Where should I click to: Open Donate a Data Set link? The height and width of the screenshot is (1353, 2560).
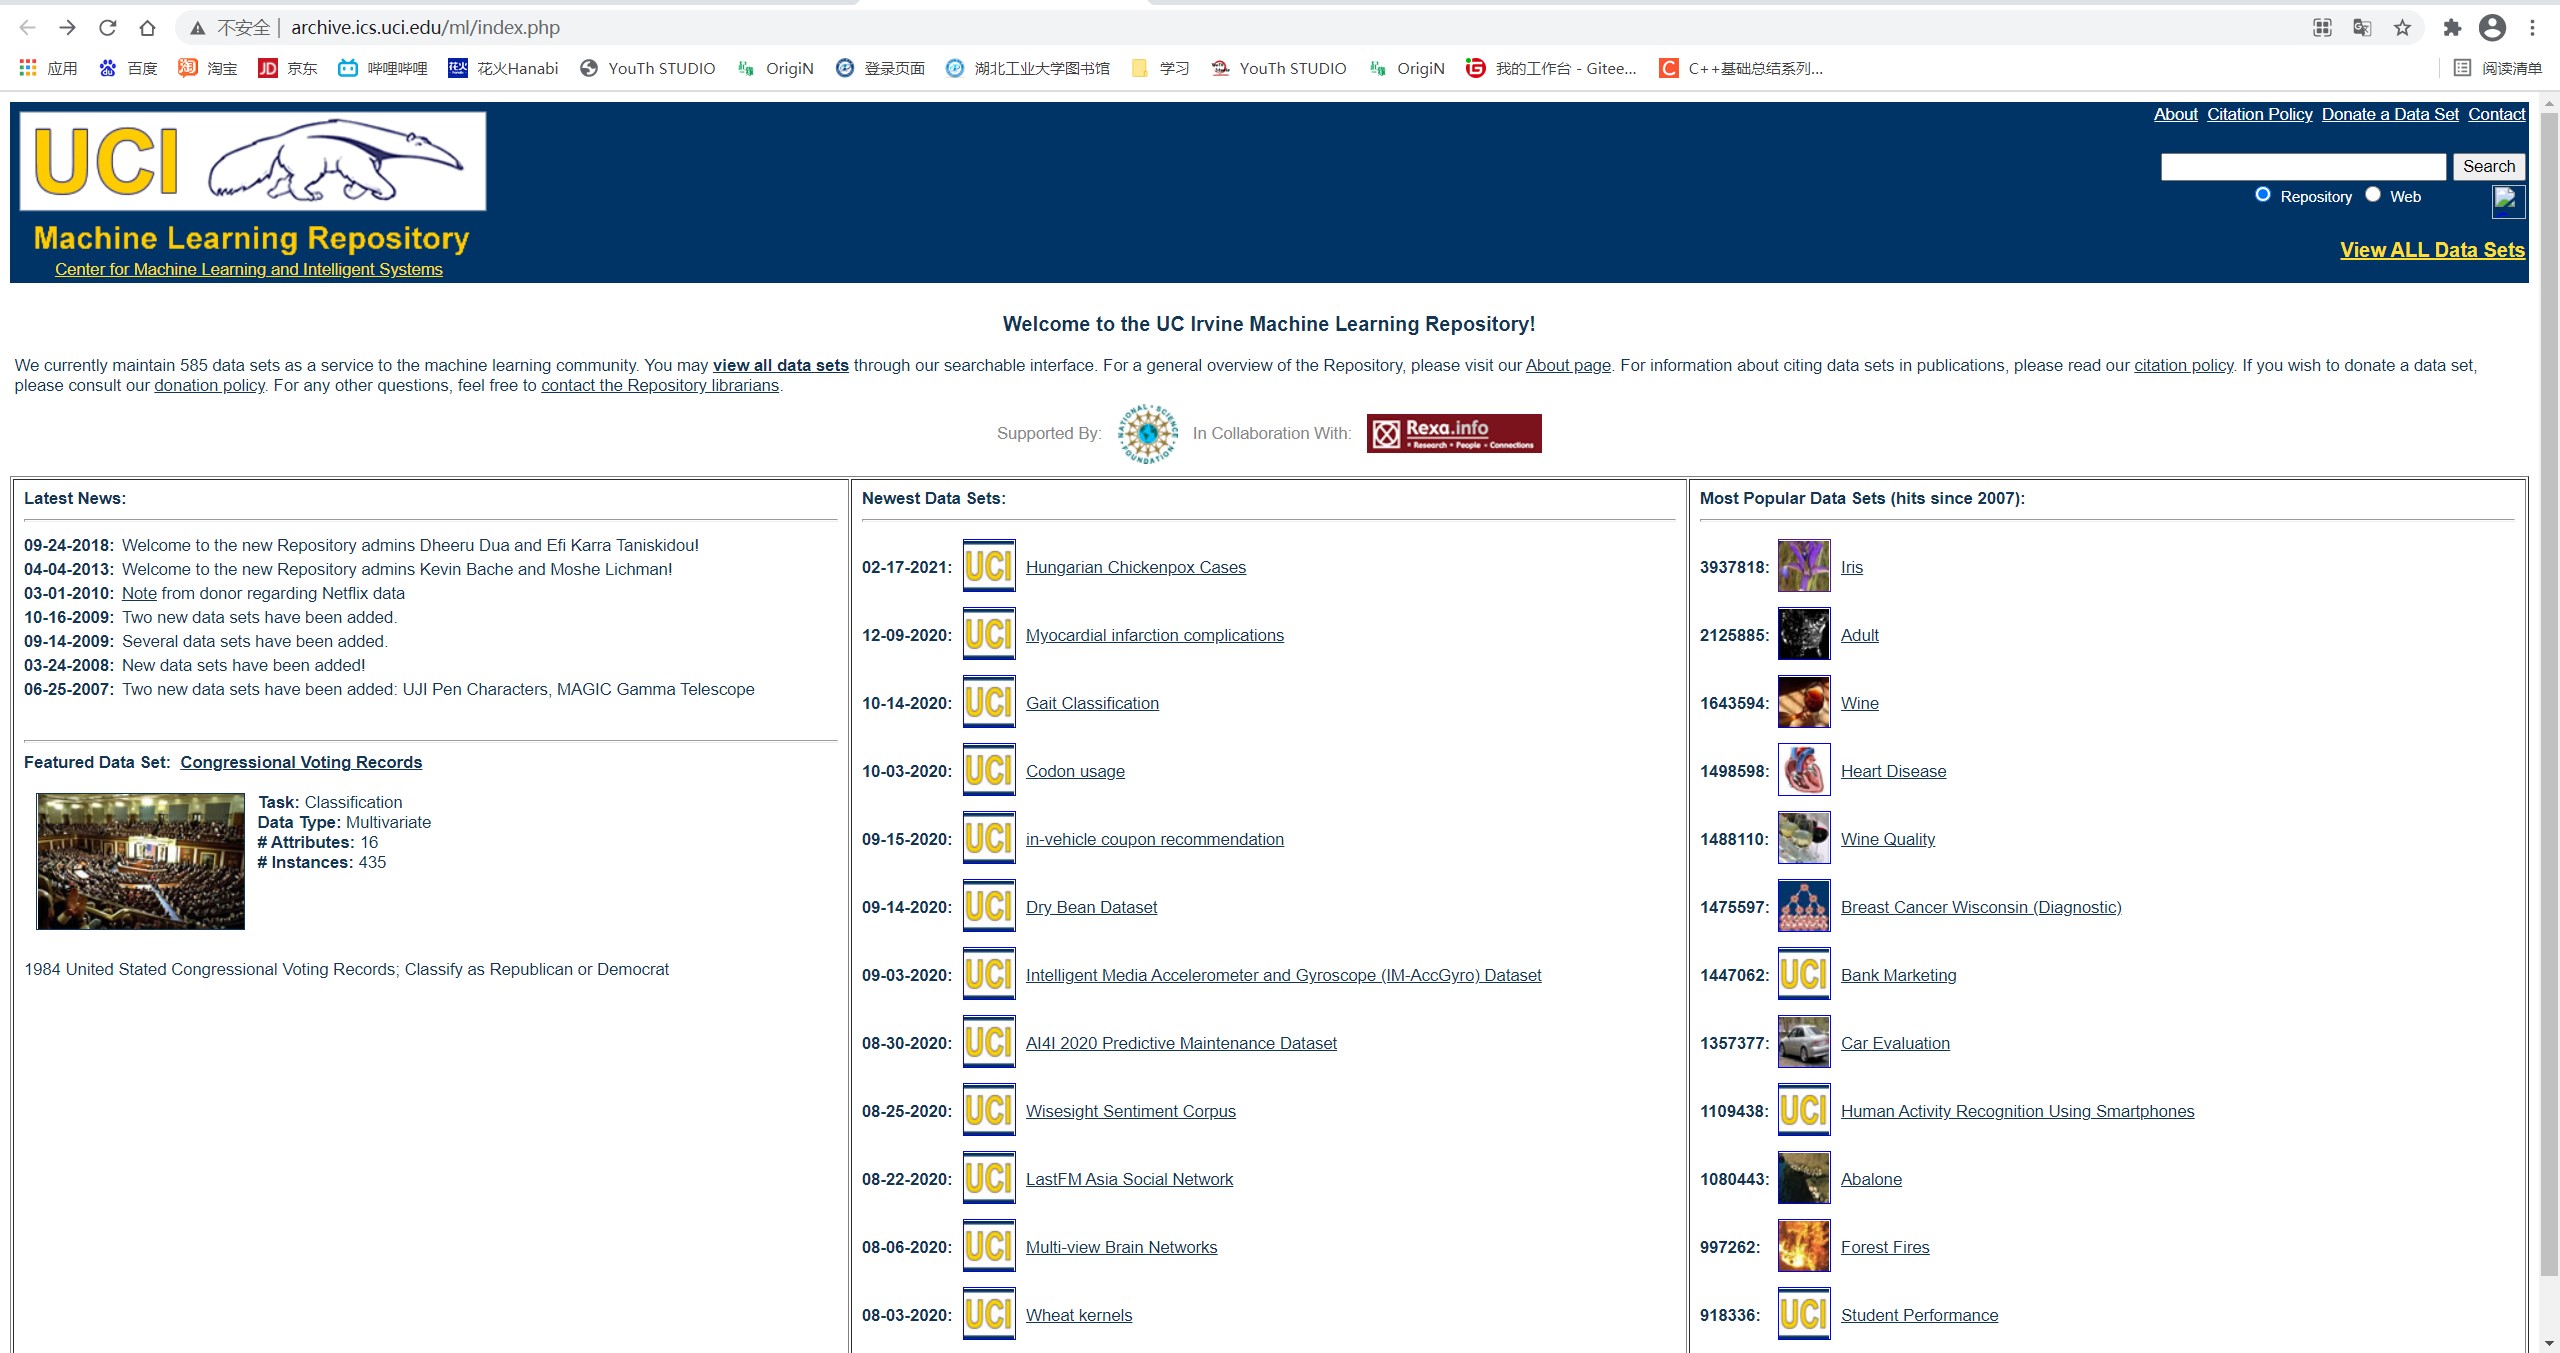[x=2389, y=114]
